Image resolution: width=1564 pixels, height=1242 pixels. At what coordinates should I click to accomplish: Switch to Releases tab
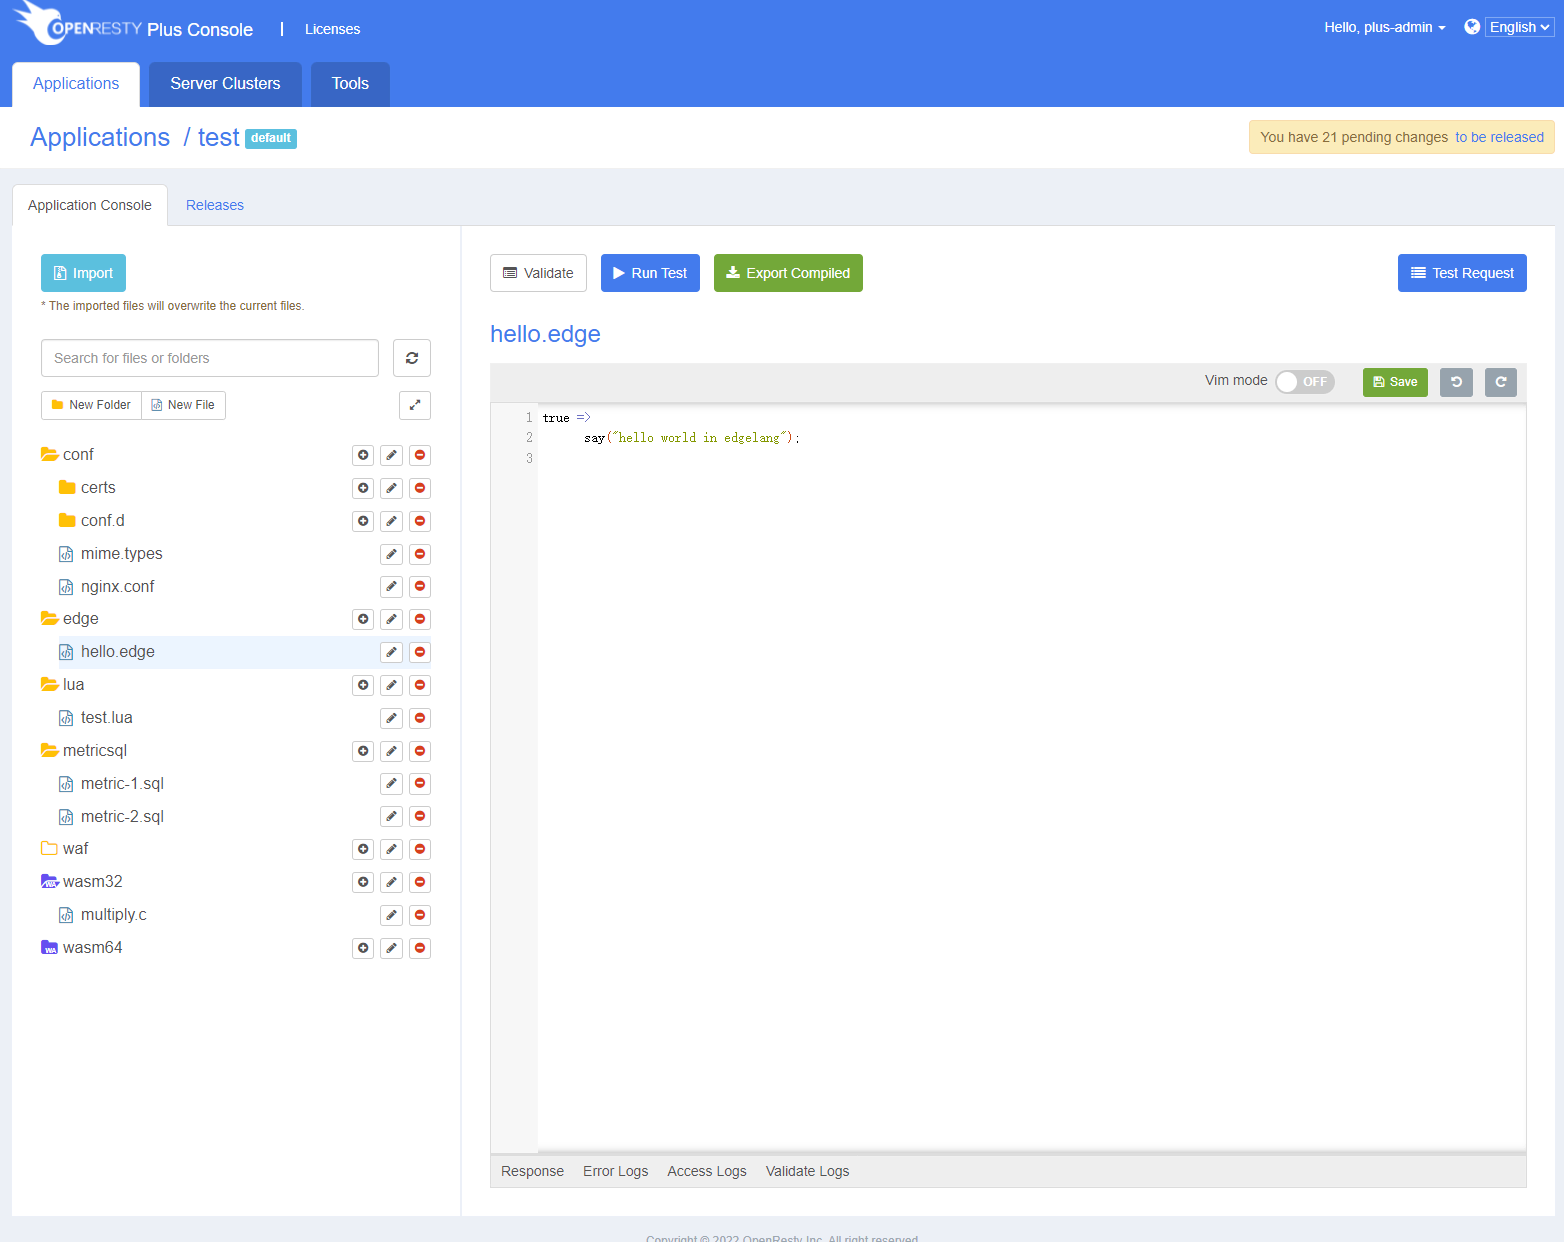point(215,205)
